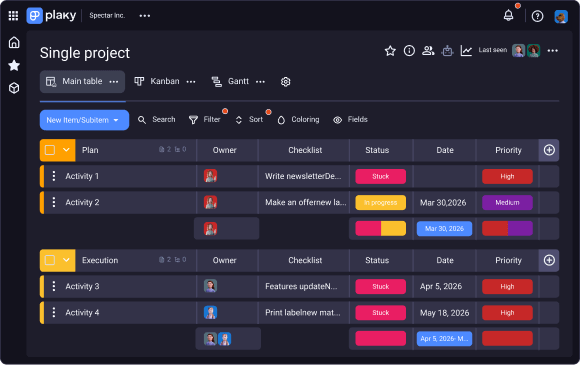Image resolution: width=580 pixels, height=365 pixels.
Task: Open Gantt view options
Action: pos(260,82)
